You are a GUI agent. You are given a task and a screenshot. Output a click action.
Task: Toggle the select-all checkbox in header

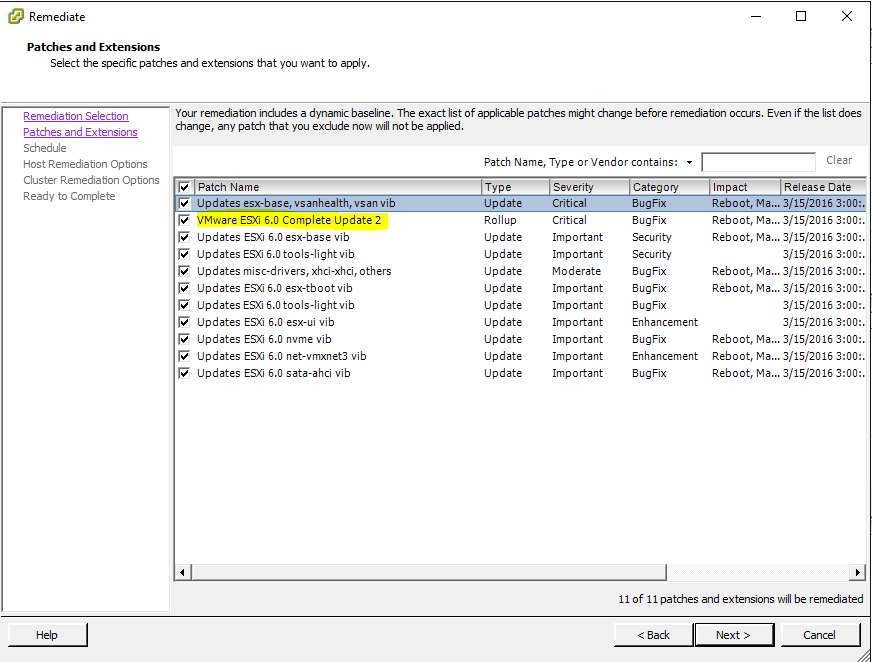184,187
